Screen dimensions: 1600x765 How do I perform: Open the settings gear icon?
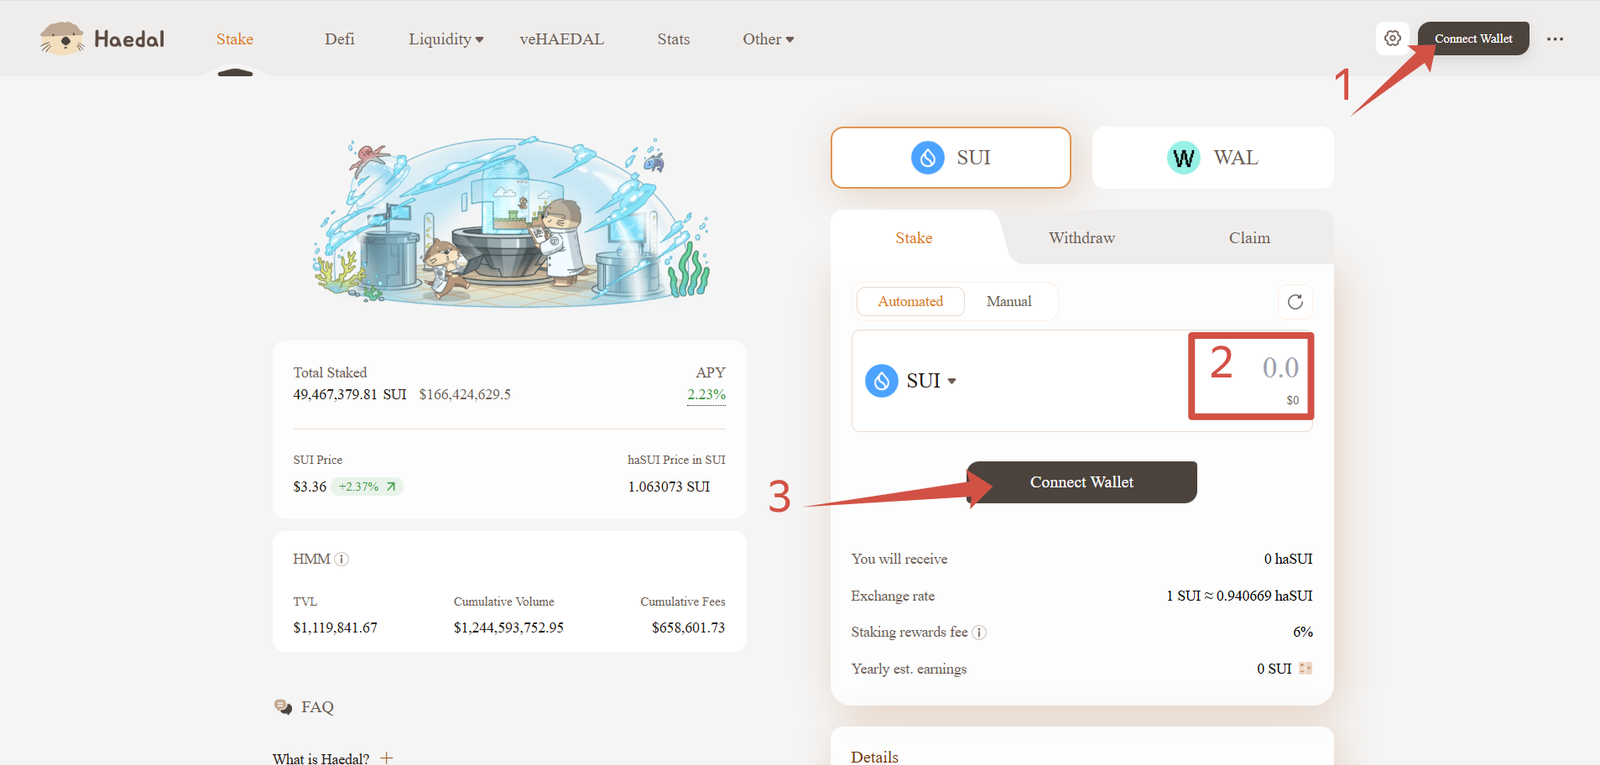1392,39
